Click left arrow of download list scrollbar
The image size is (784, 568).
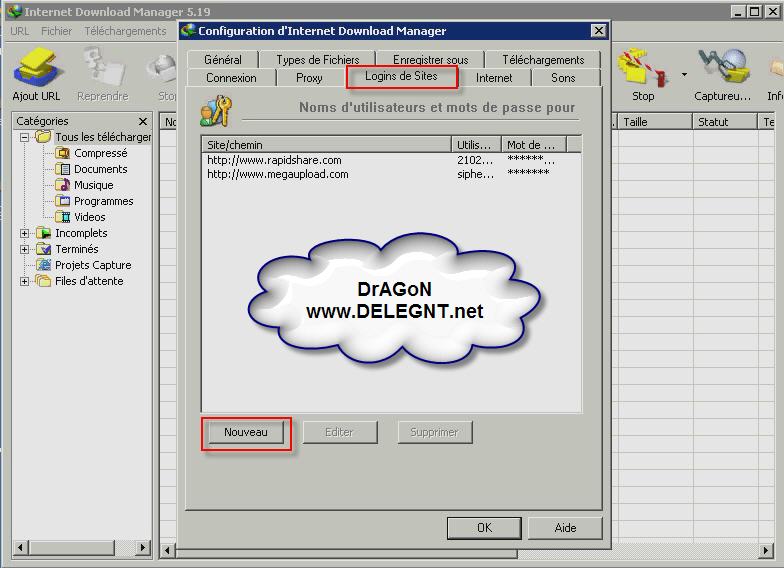pos(167,551)
